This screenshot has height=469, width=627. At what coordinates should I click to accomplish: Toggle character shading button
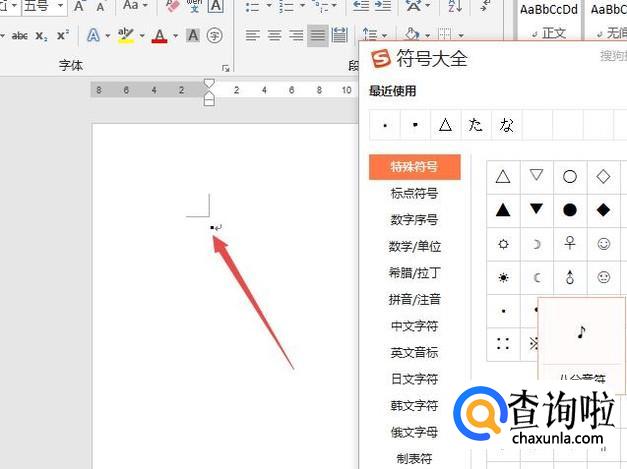(x=193, y=36)
